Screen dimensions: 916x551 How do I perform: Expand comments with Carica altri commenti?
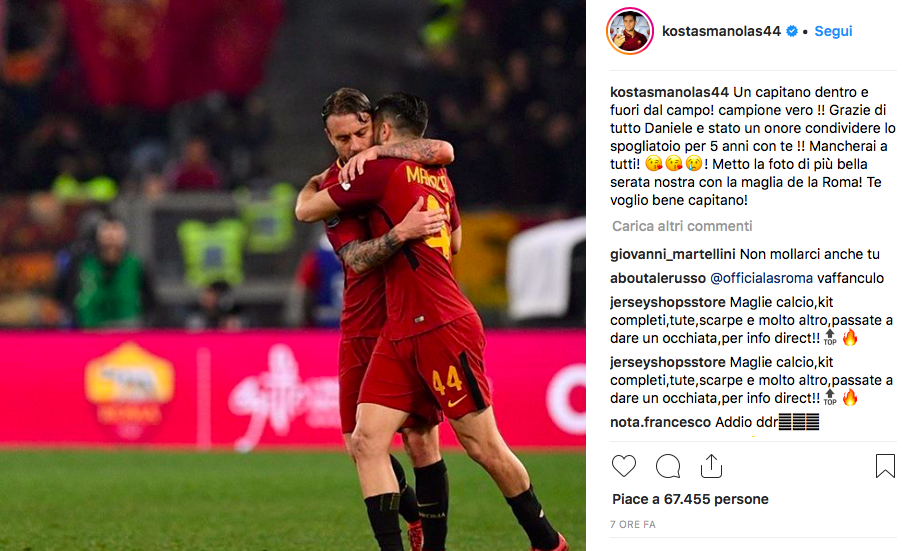(682, 226)
